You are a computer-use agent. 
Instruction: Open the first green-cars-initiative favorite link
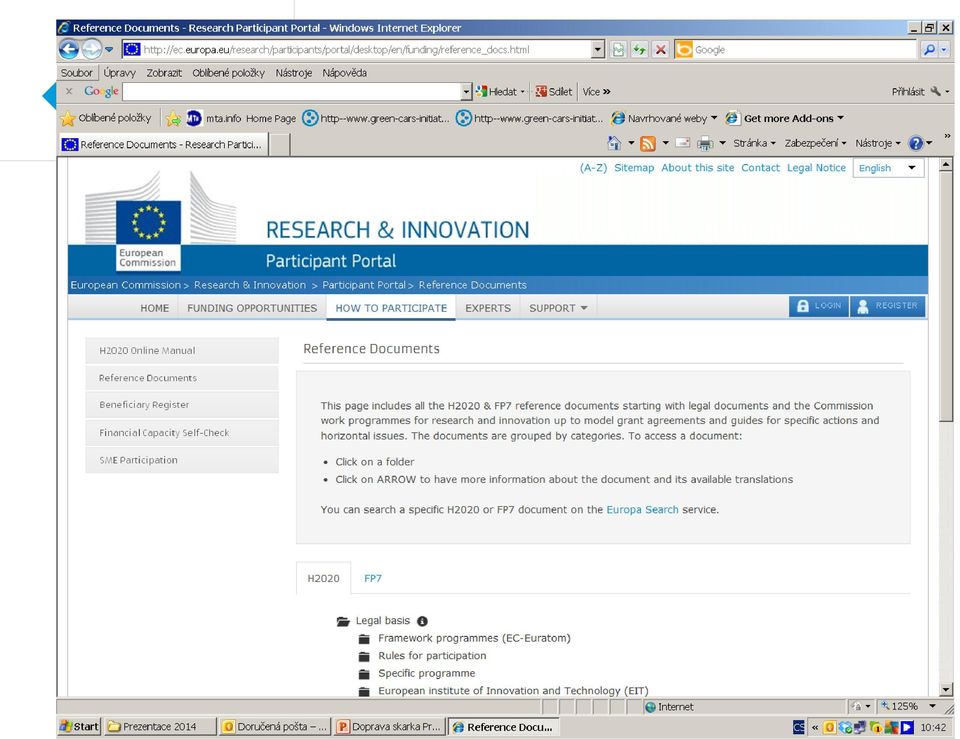point(376,118)
